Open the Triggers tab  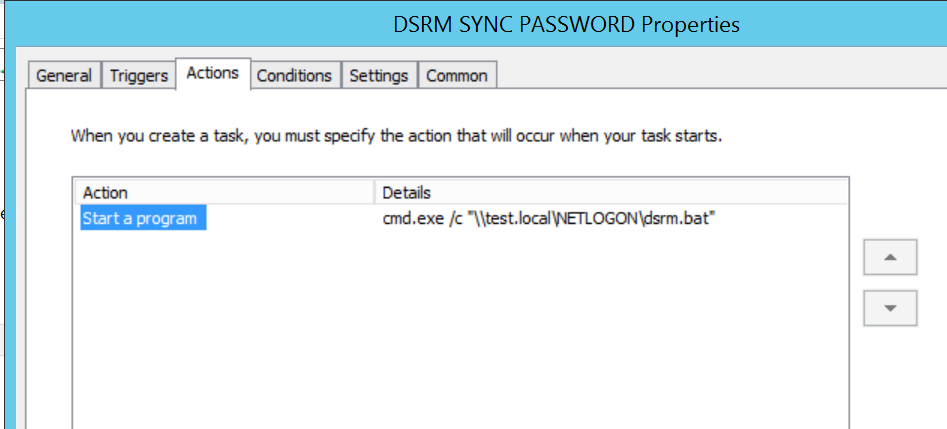(x=138, y=76)
